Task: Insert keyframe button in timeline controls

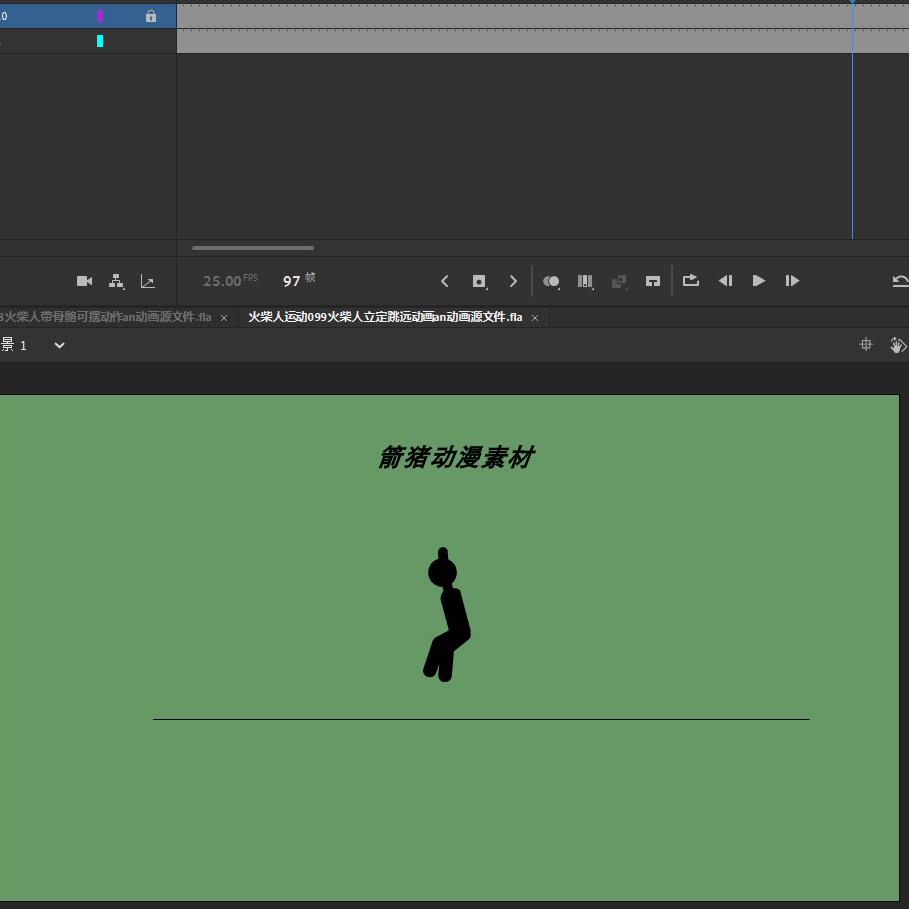Action: tap(479, 281)
